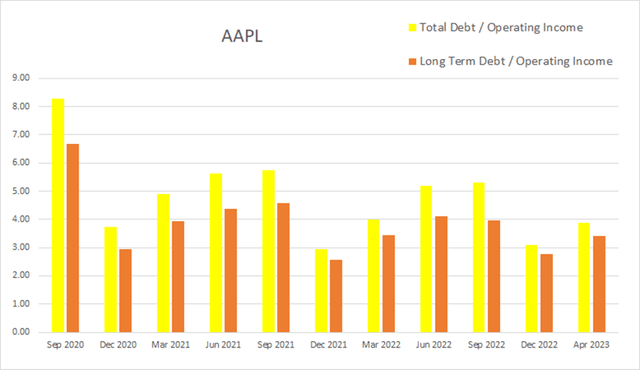Screen dimensions: 640x370
Task: Click the 'Sep 2020' axis label
Action: point(65,345)
